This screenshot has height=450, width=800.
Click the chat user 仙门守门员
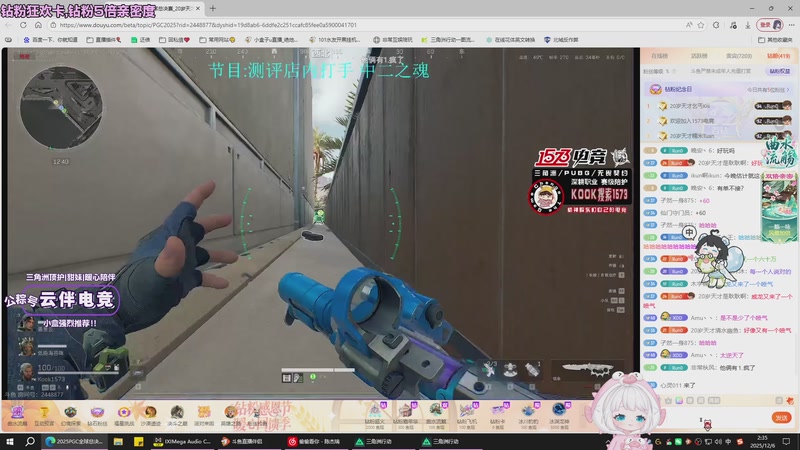(x=676, y=213)
